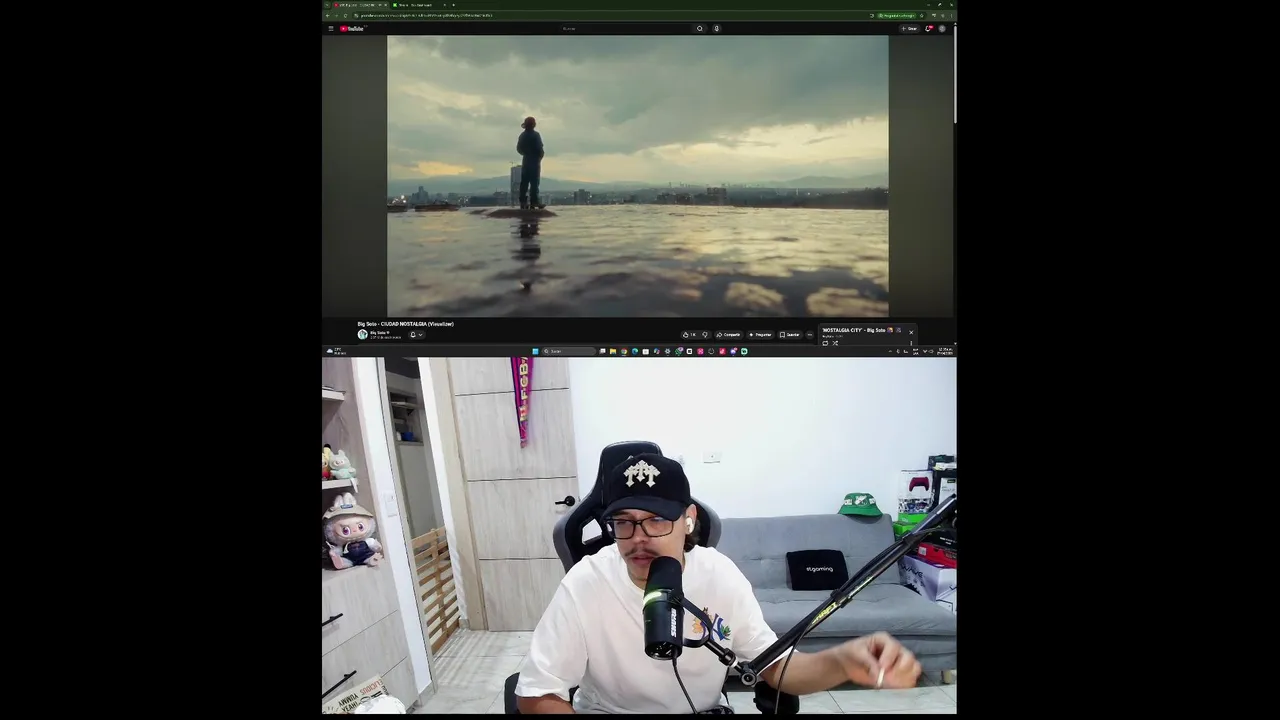Screen dimensions: 1280x720
Task: Open File Explorer from the taskbar
Action: [612, 351]
